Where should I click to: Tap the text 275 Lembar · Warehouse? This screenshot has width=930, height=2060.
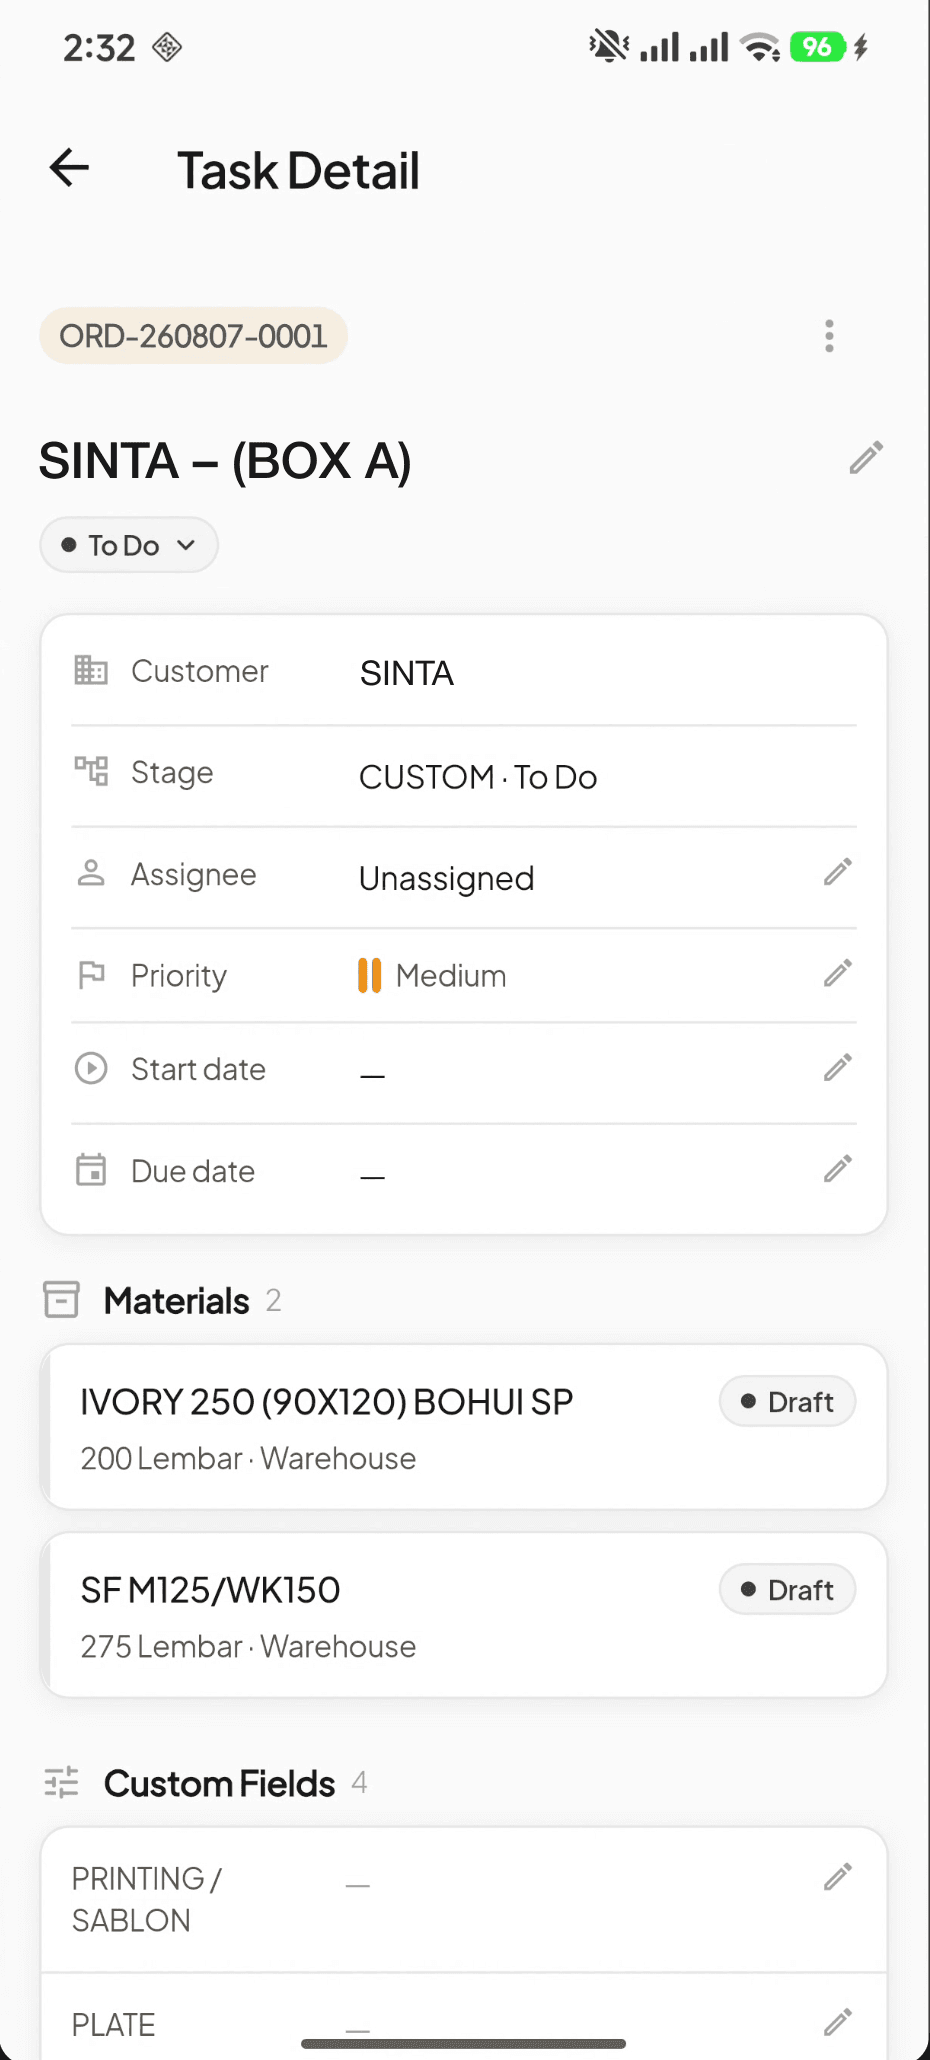point(248,1646)
